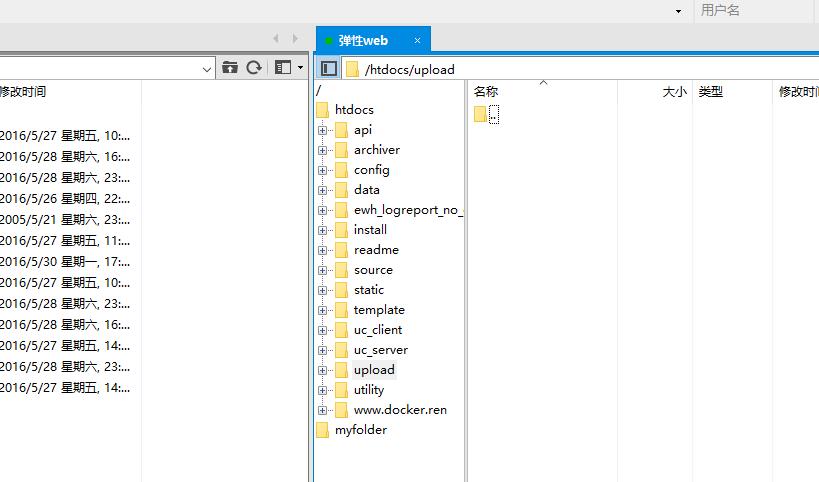
Task: Select the myfolder folder in tree
Action: point(360,430)
